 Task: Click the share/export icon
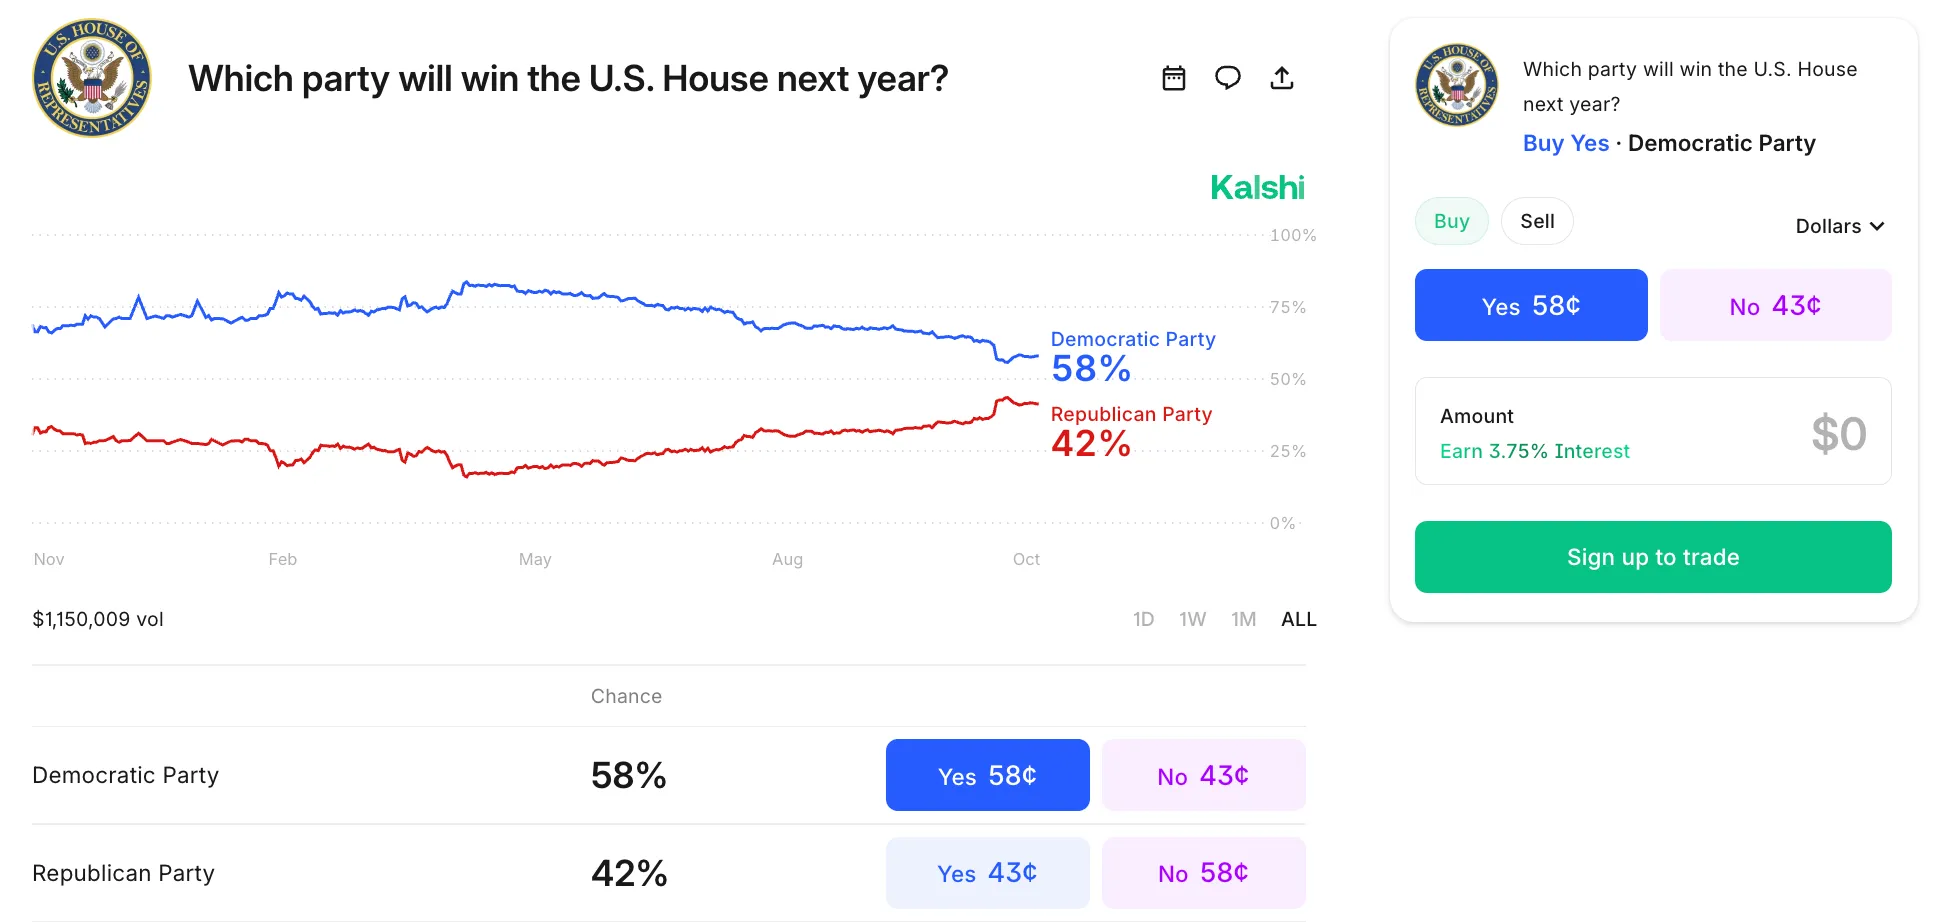pos(1282,78)
